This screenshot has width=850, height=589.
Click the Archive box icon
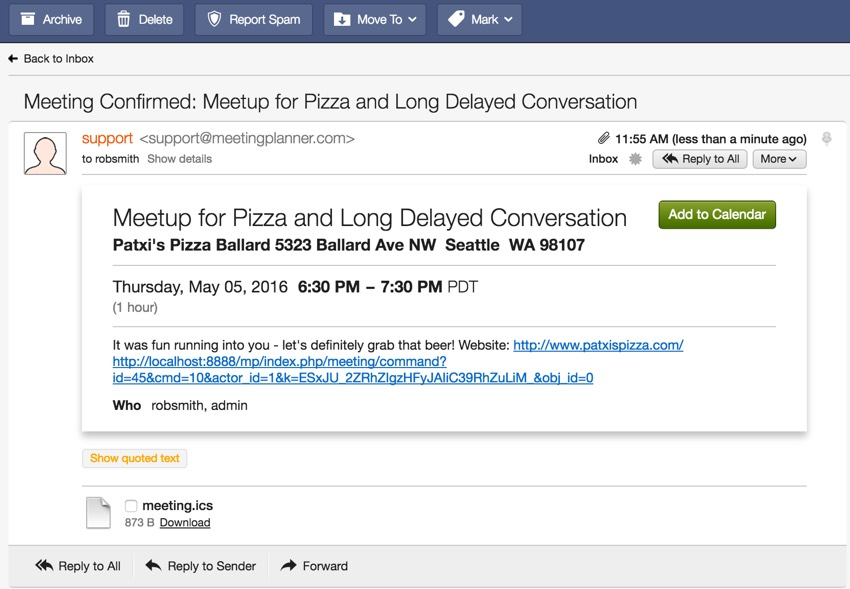coord(28,19)
